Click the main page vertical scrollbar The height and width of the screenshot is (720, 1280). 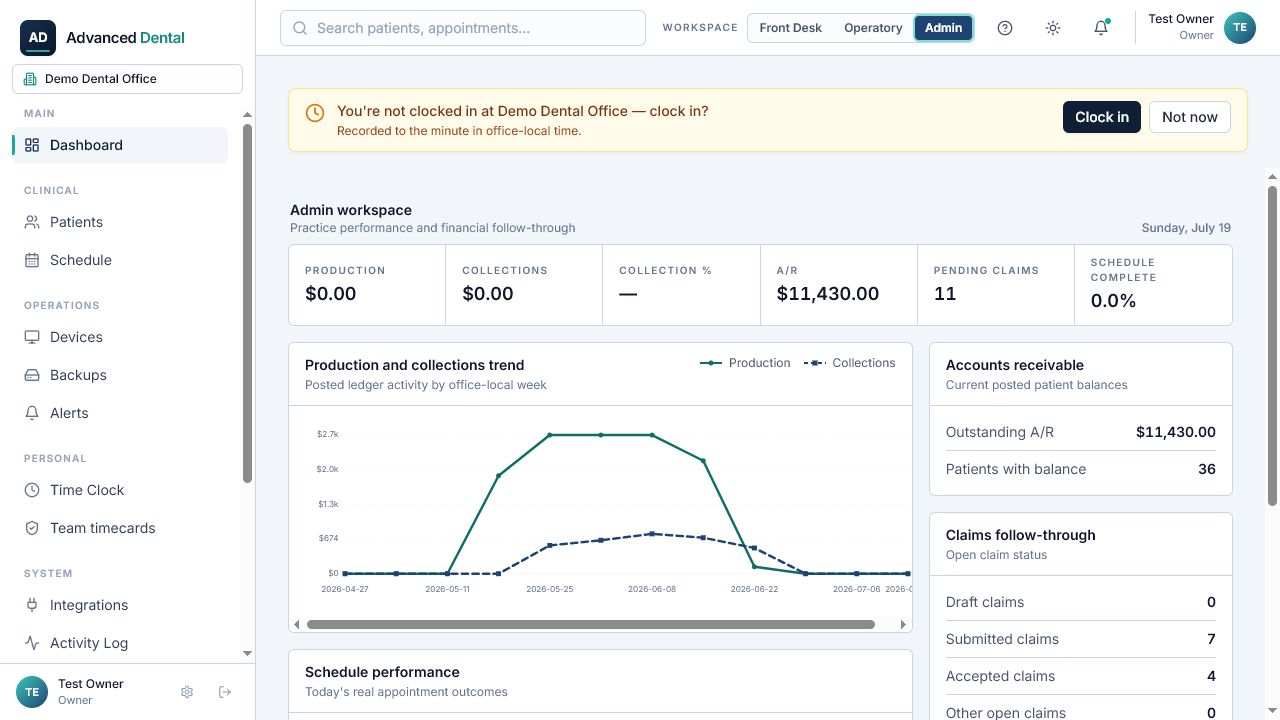1273,345
